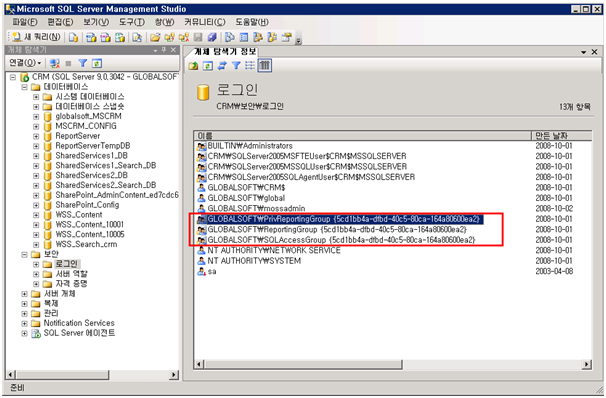Select SharedServices1_DB in tree
This screenshot has width=606, height=398.
[91, 156]
